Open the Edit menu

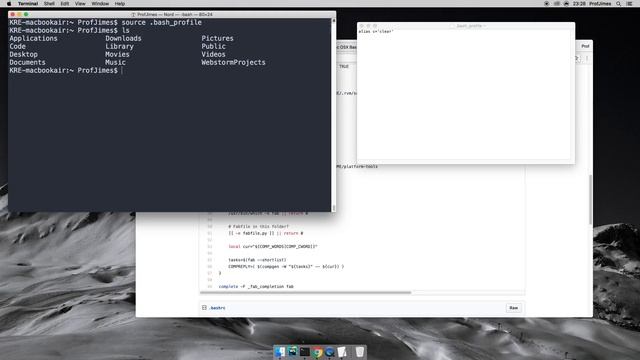(65, 3)
